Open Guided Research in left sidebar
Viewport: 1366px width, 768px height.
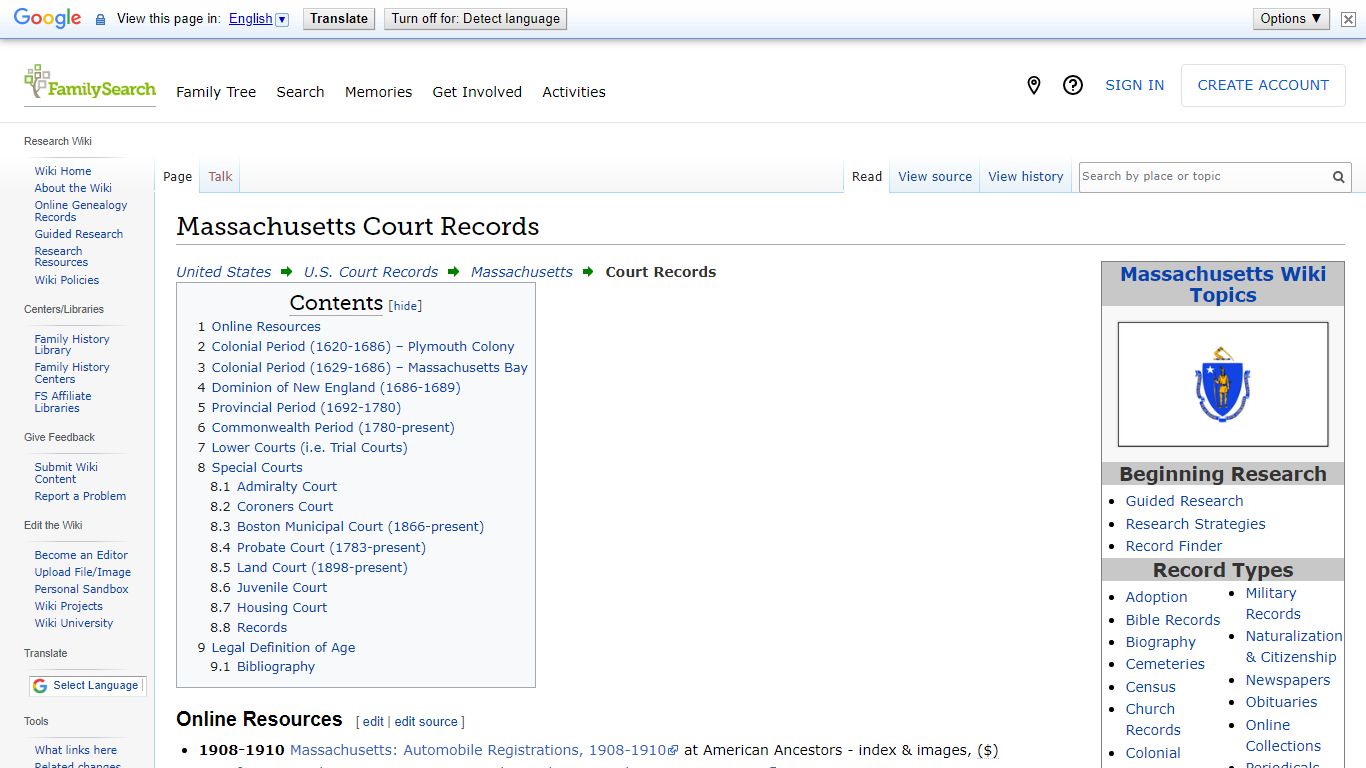pyautogui.click(x=79, y=234)
